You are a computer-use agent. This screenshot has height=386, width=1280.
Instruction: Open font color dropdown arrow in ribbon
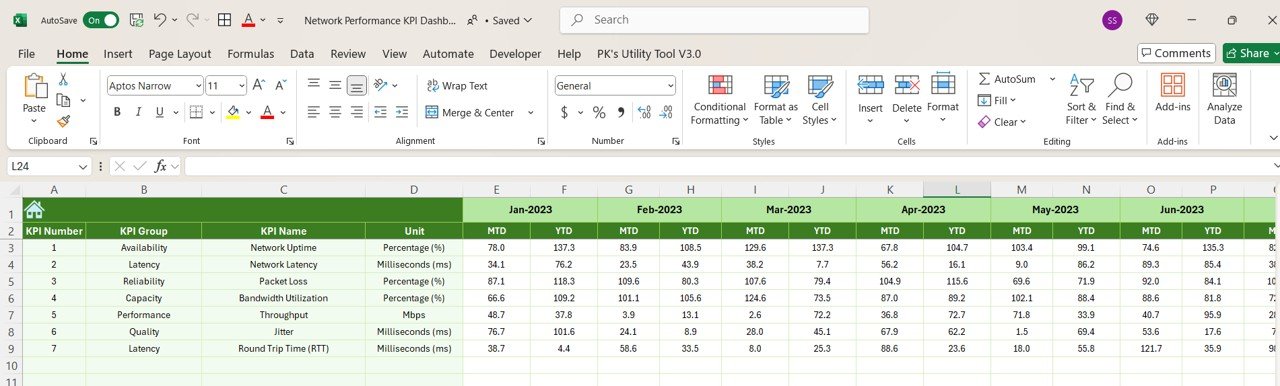click(283, 112)
